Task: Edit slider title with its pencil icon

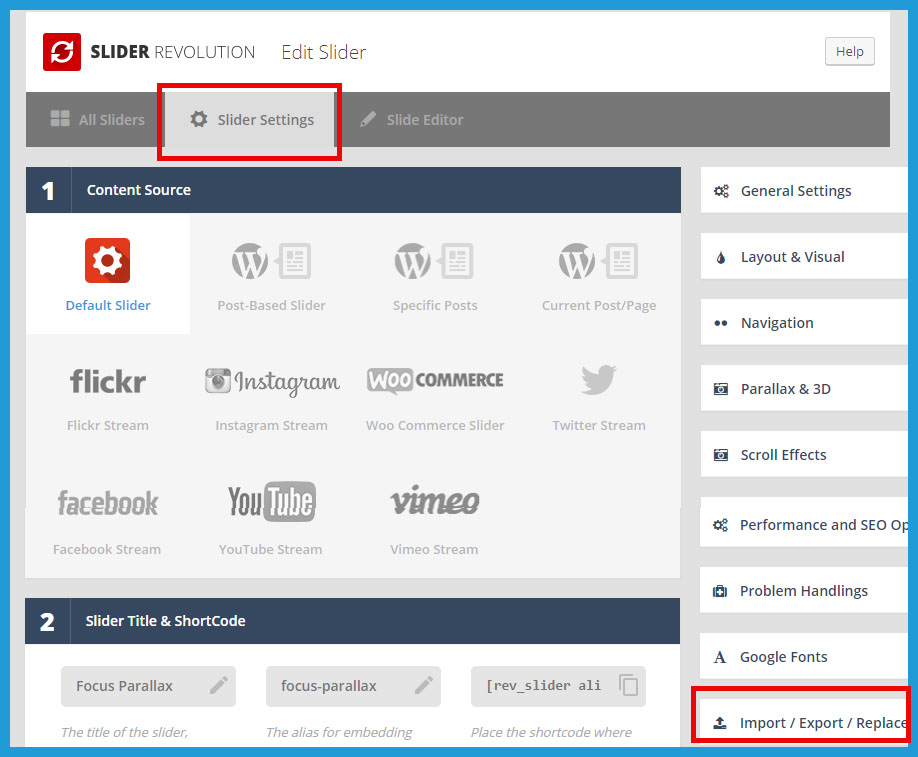Action: tap(219, 685)
